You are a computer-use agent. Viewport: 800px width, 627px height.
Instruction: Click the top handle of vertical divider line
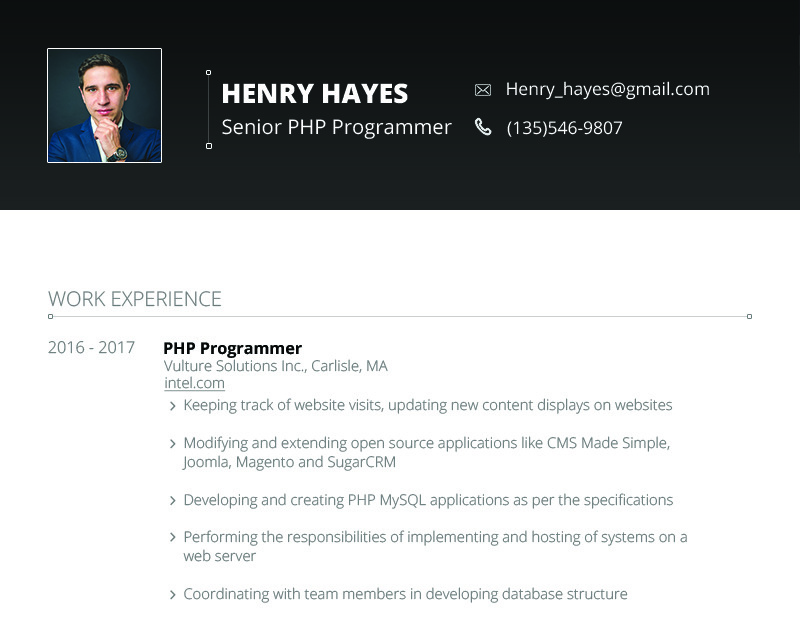[209, 73]
